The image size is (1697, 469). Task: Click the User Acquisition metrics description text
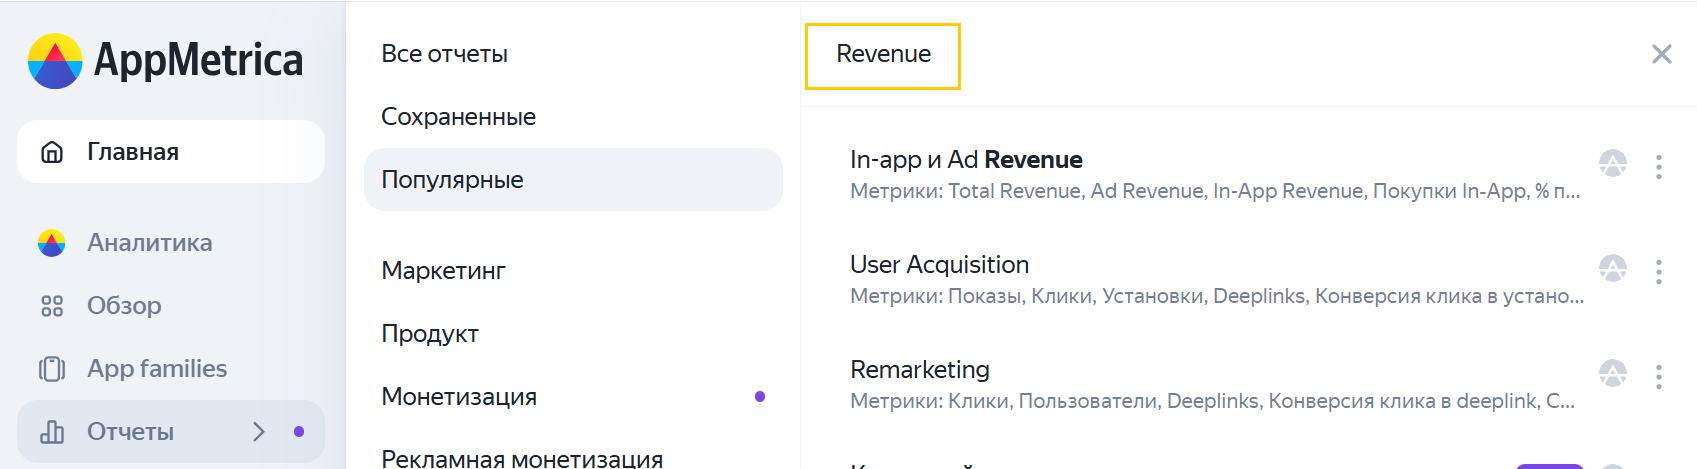1217,296
